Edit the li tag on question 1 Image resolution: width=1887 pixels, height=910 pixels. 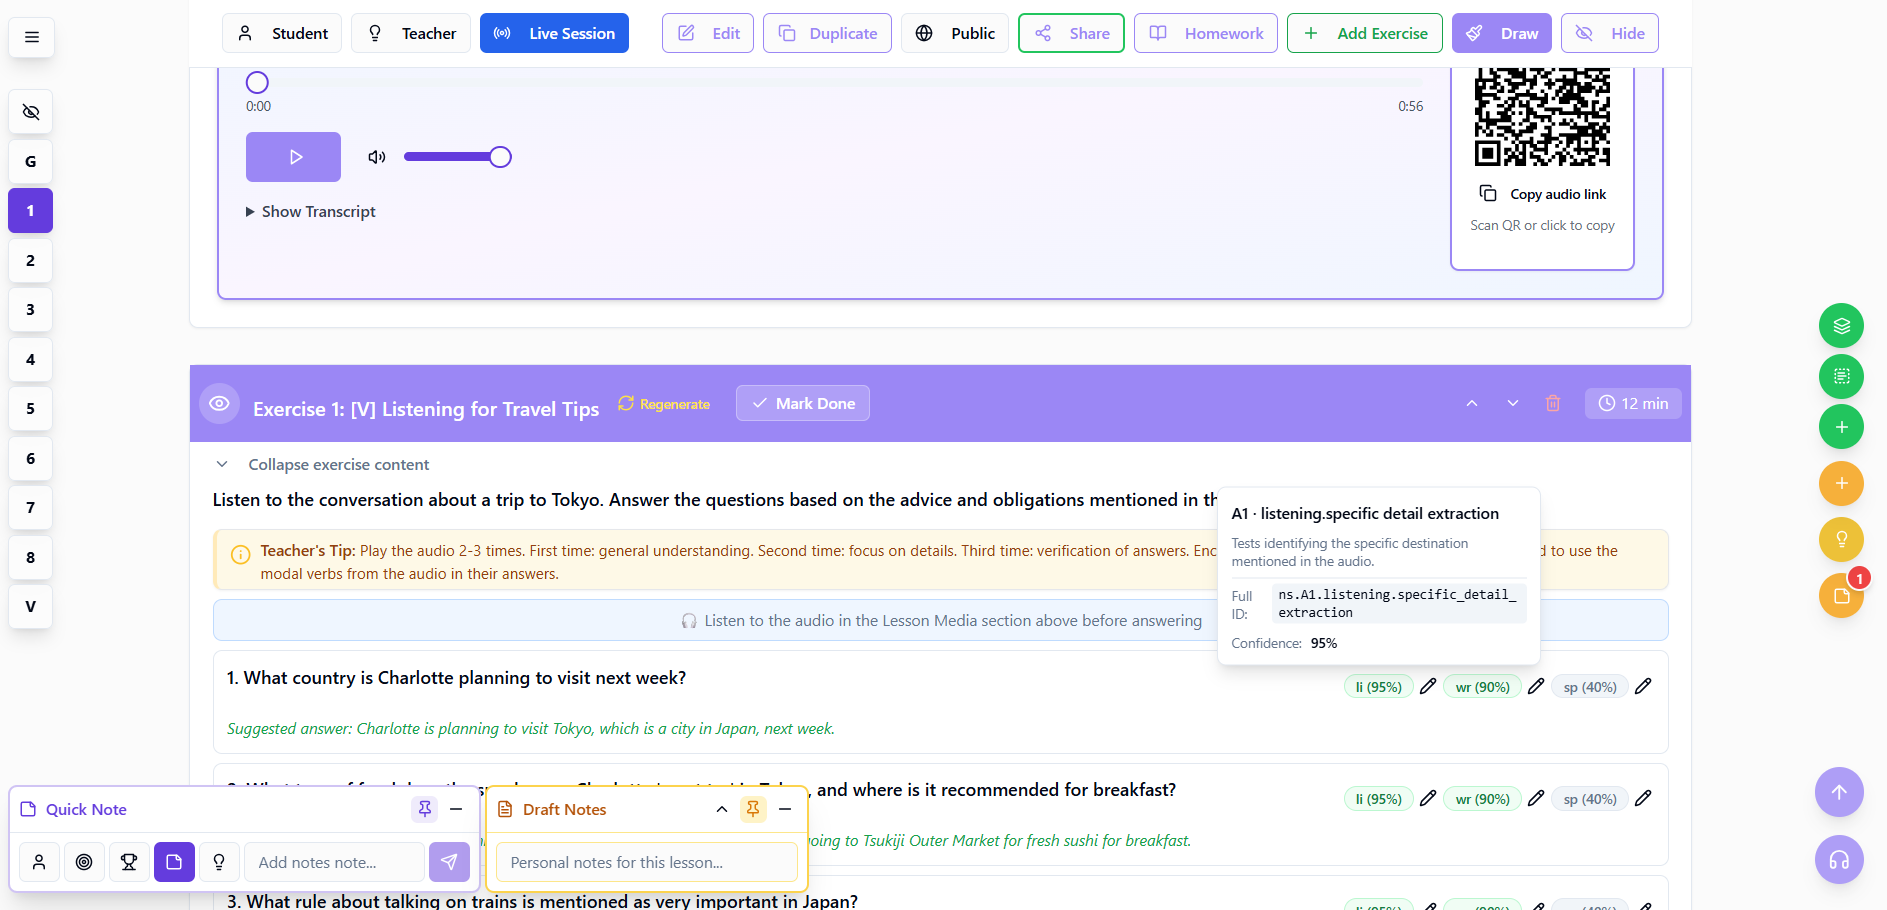(1428, 686)
